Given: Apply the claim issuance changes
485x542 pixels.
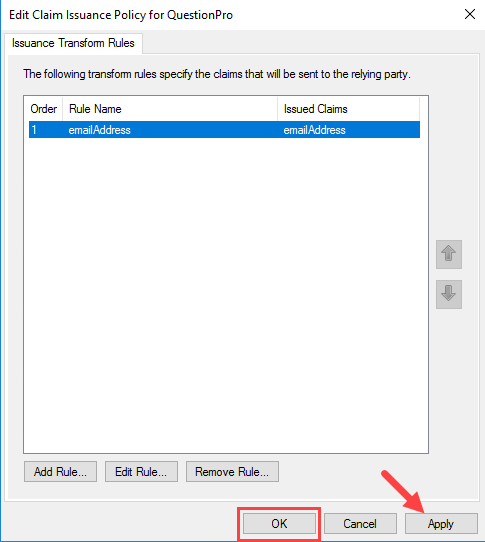Looking at the screenshot, I should click(x=441, y=524).
